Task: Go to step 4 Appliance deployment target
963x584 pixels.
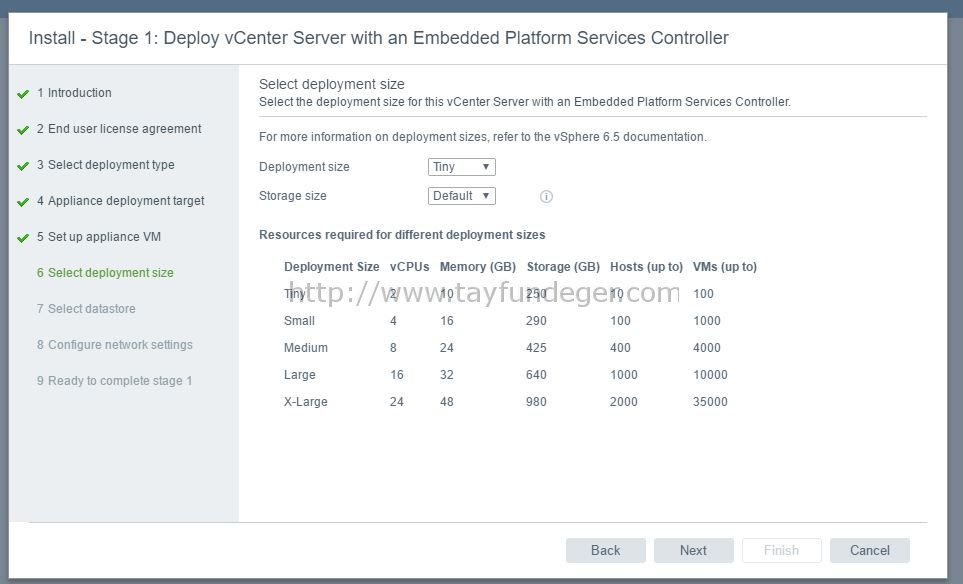Action: pyautogui.click(x=120, y=201)
